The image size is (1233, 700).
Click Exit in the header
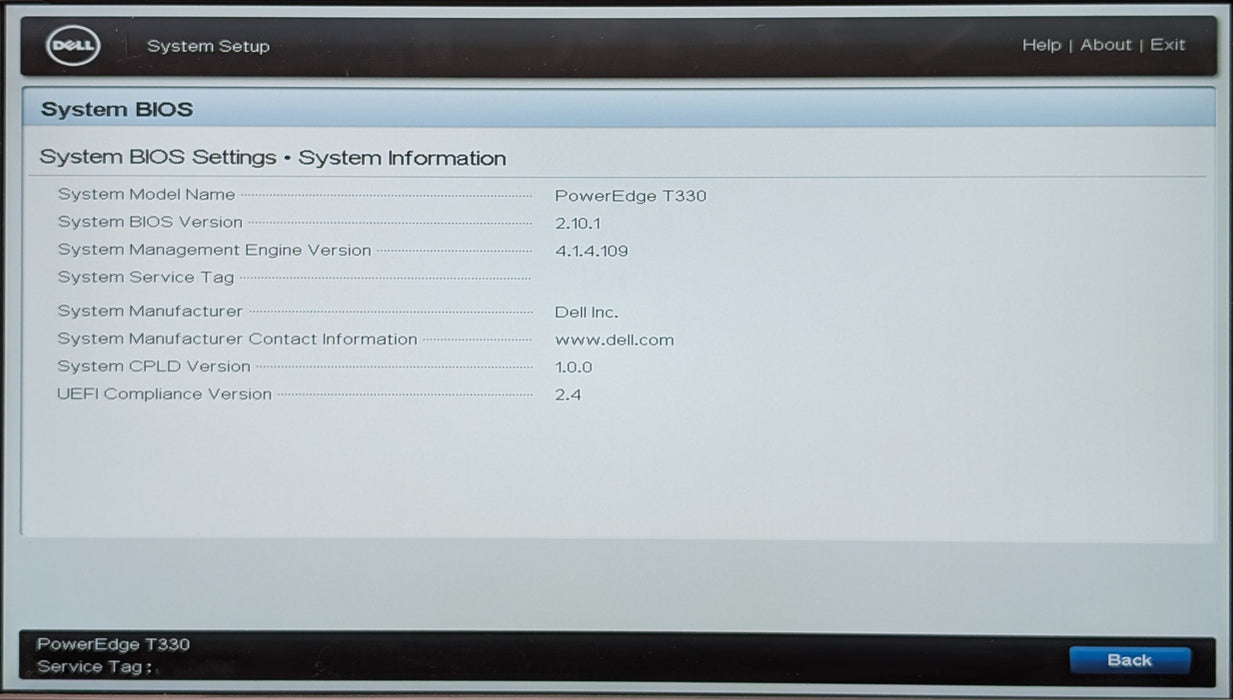(1167, 45)
